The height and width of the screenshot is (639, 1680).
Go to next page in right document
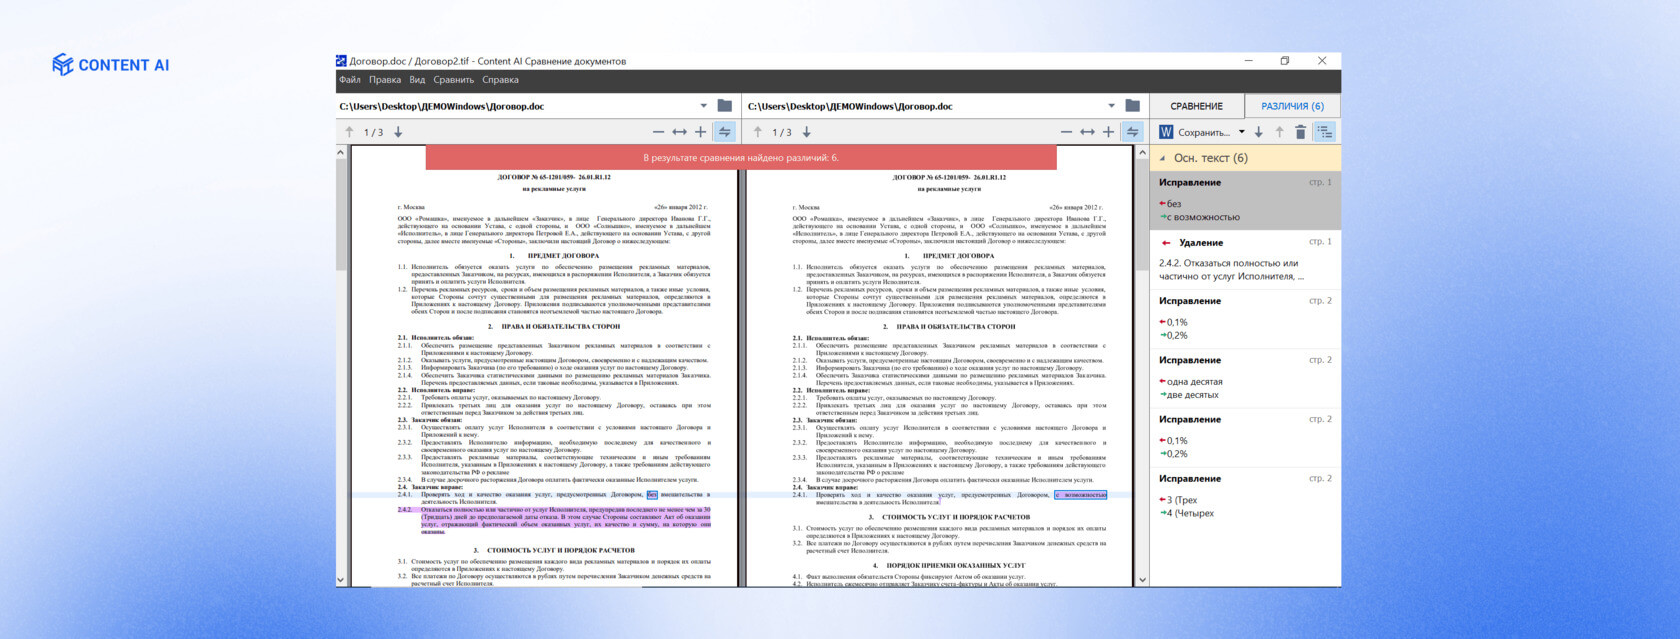pyautogui.click(x=806, y=132)
